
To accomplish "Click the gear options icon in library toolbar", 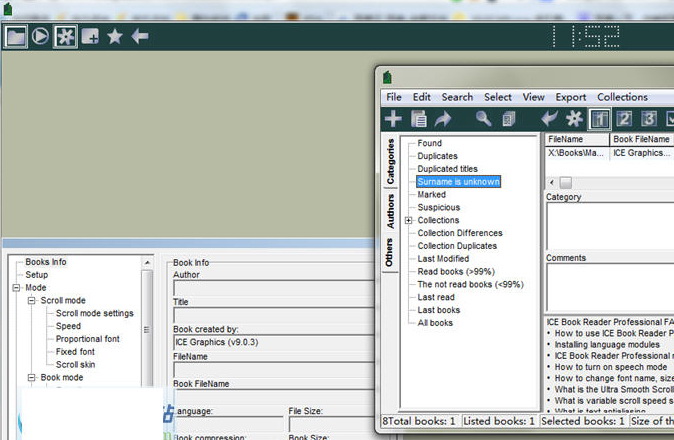I will point(574,119).
